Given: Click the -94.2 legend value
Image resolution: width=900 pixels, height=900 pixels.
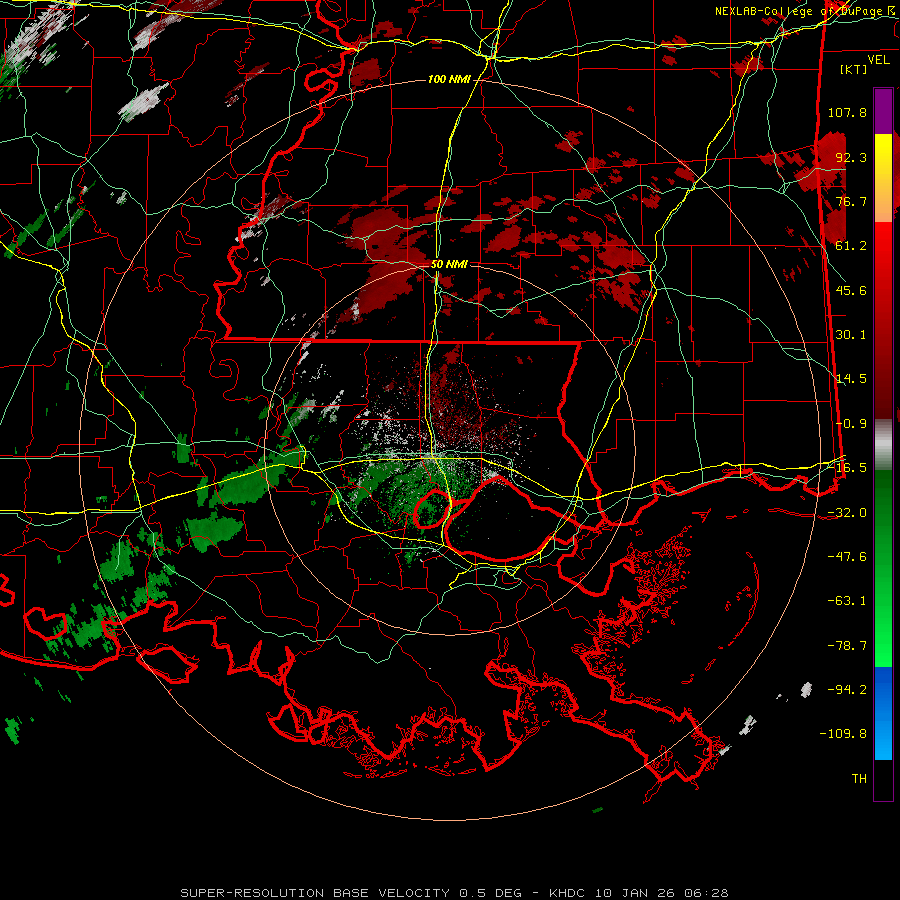Looking at the screenshot, I should coord(847,690).
